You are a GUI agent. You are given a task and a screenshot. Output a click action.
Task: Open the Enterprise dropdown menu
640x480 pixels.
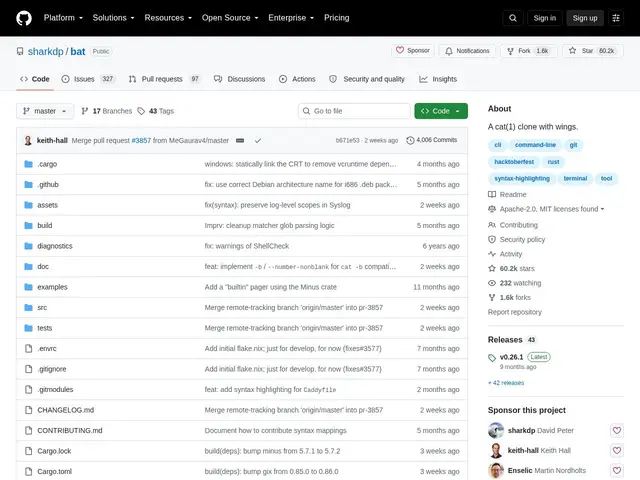[x=291, y=18]
